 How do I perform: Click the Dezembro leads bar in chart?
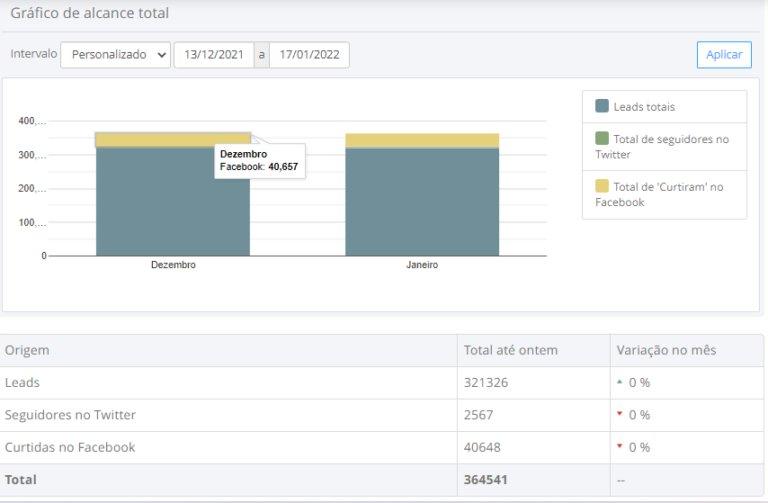coord(173,205)
